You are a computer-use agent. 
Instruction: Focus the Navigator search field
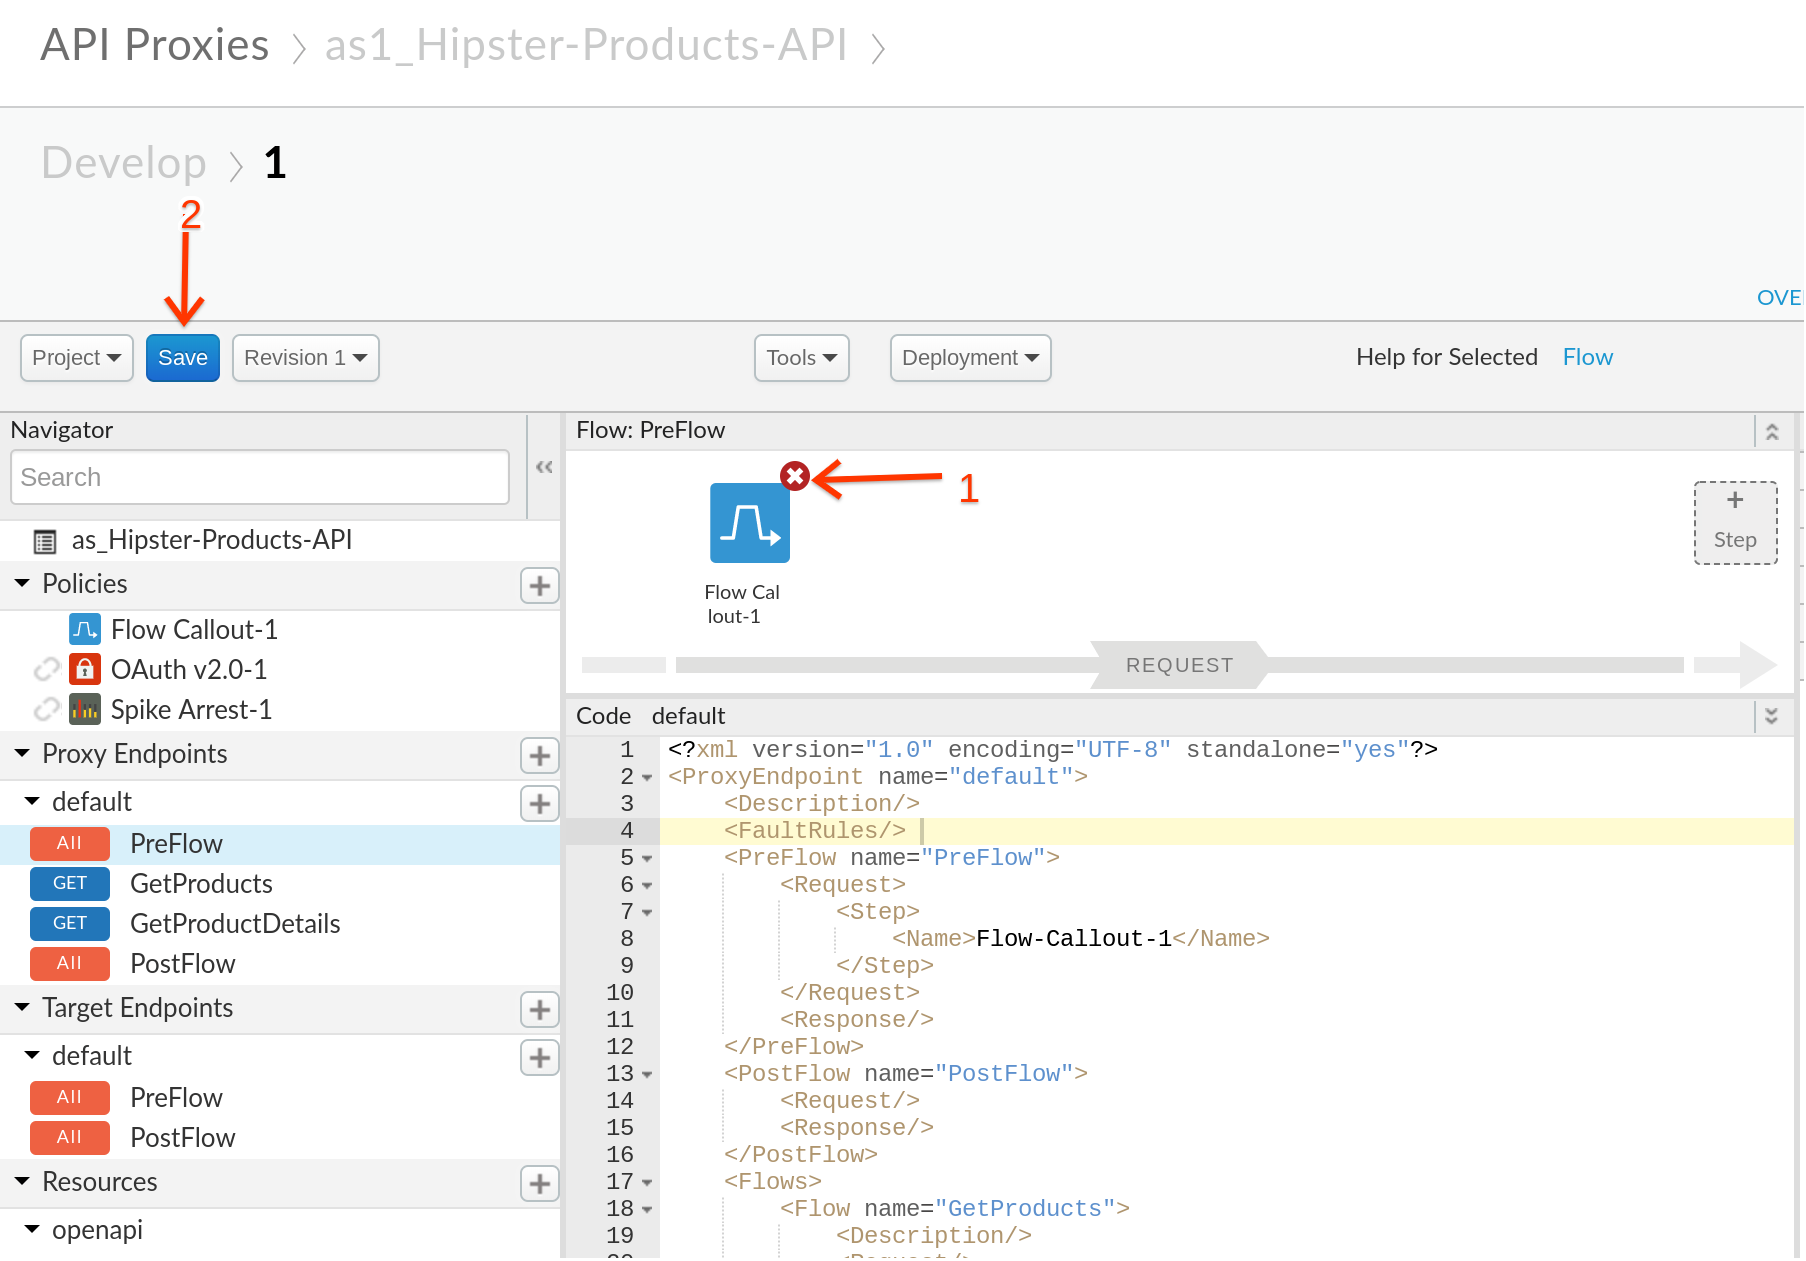coord(260,477)
